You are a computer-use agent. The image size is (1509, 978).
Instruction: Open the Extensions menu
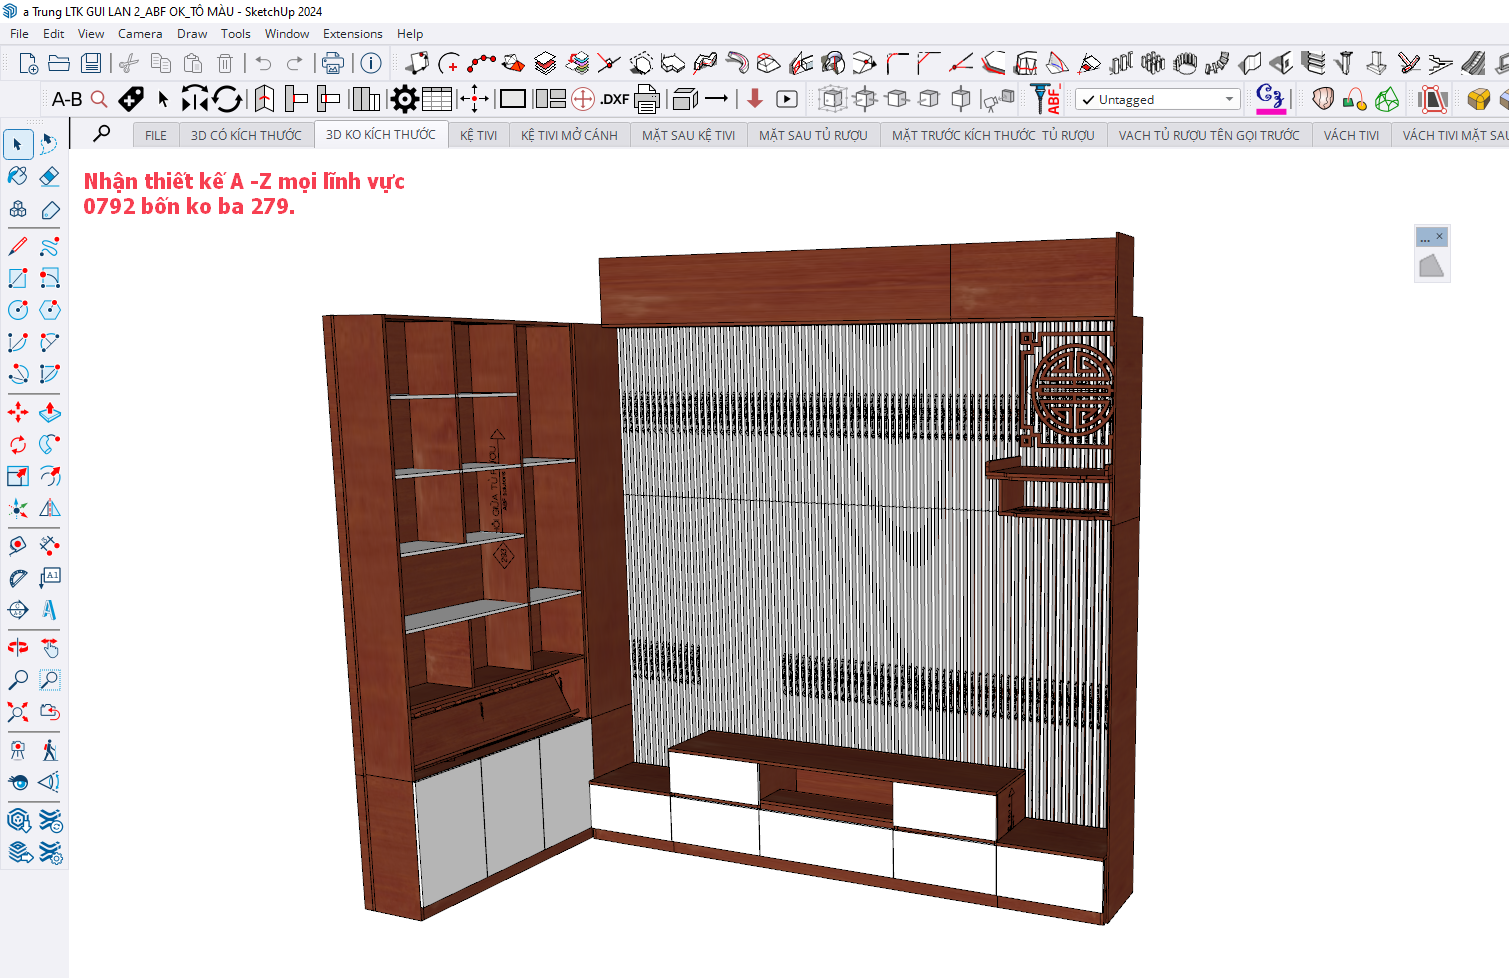[352, 34]
